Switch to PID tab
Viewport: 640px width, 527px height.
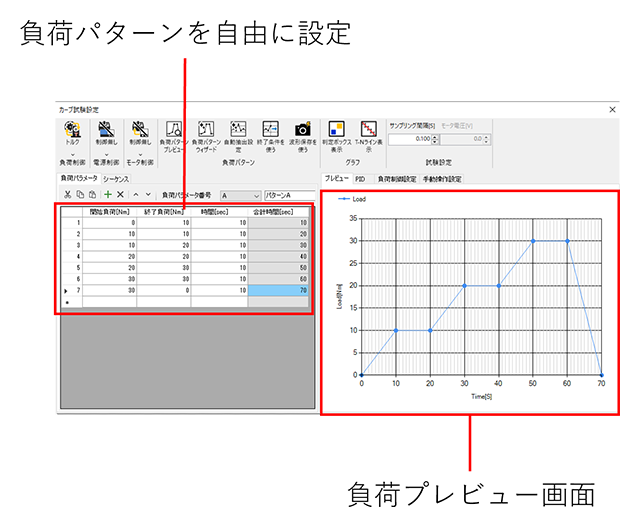tap(360, 179)
